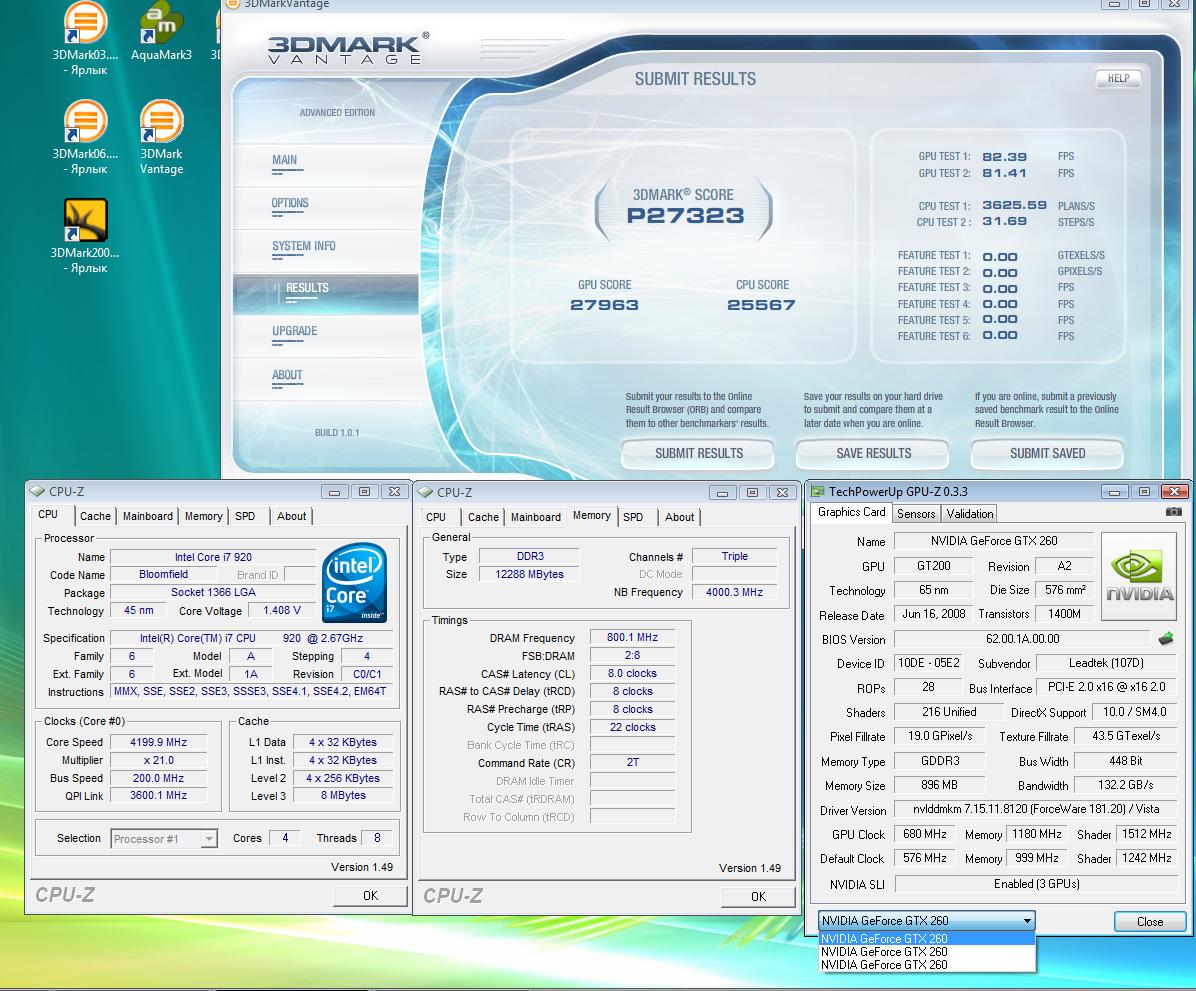The width and height of the screenshot is (1196, 991).
Task: Open the MAIN section in 3DMark Vantage
Action: [x=285, y=160]
